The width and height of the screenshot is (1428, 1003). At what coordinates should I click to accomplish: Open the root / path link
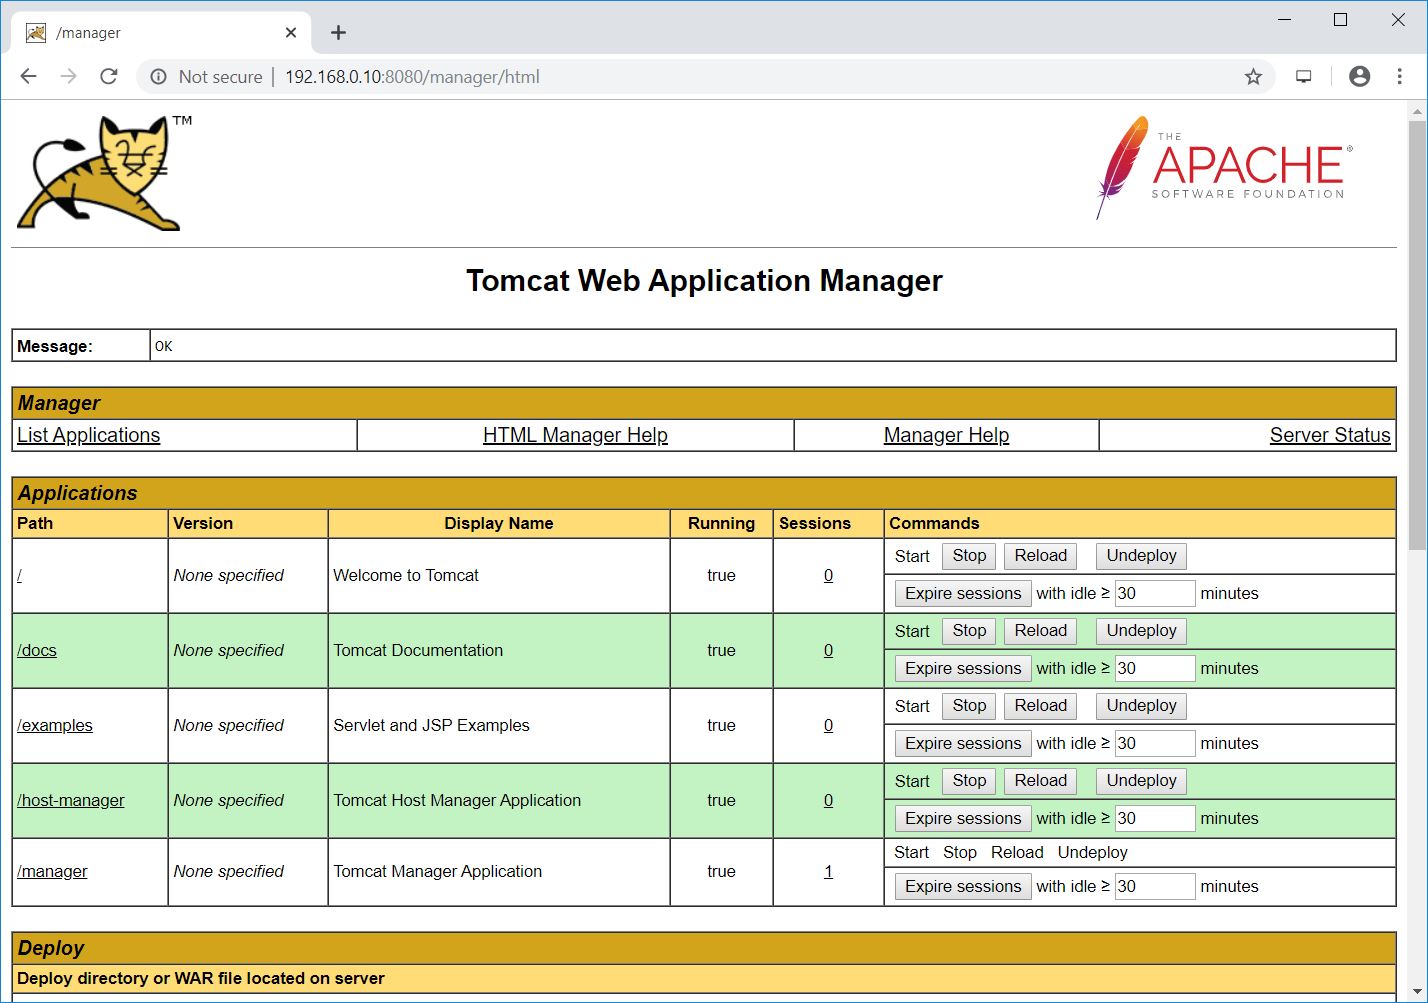pos(19,575)
